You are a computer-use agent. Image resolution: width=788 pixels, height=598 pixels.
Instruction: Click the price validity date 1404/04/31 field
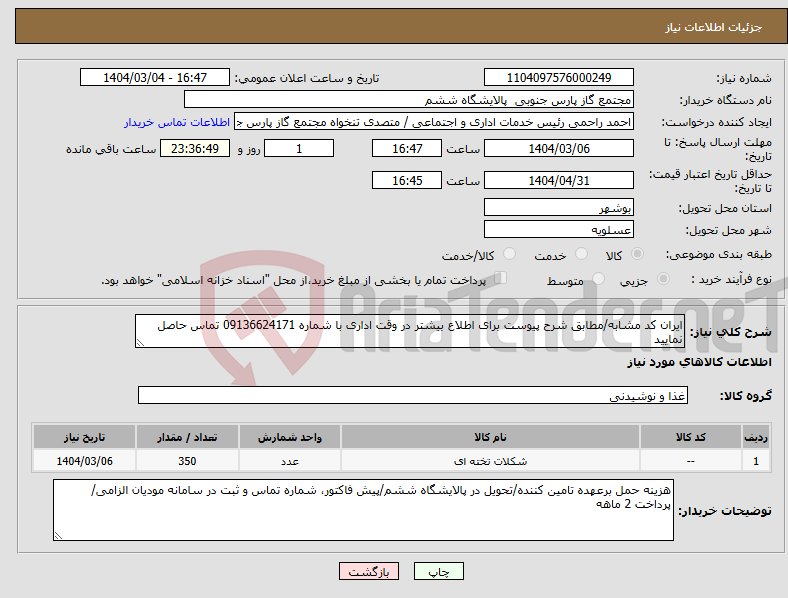558,180
